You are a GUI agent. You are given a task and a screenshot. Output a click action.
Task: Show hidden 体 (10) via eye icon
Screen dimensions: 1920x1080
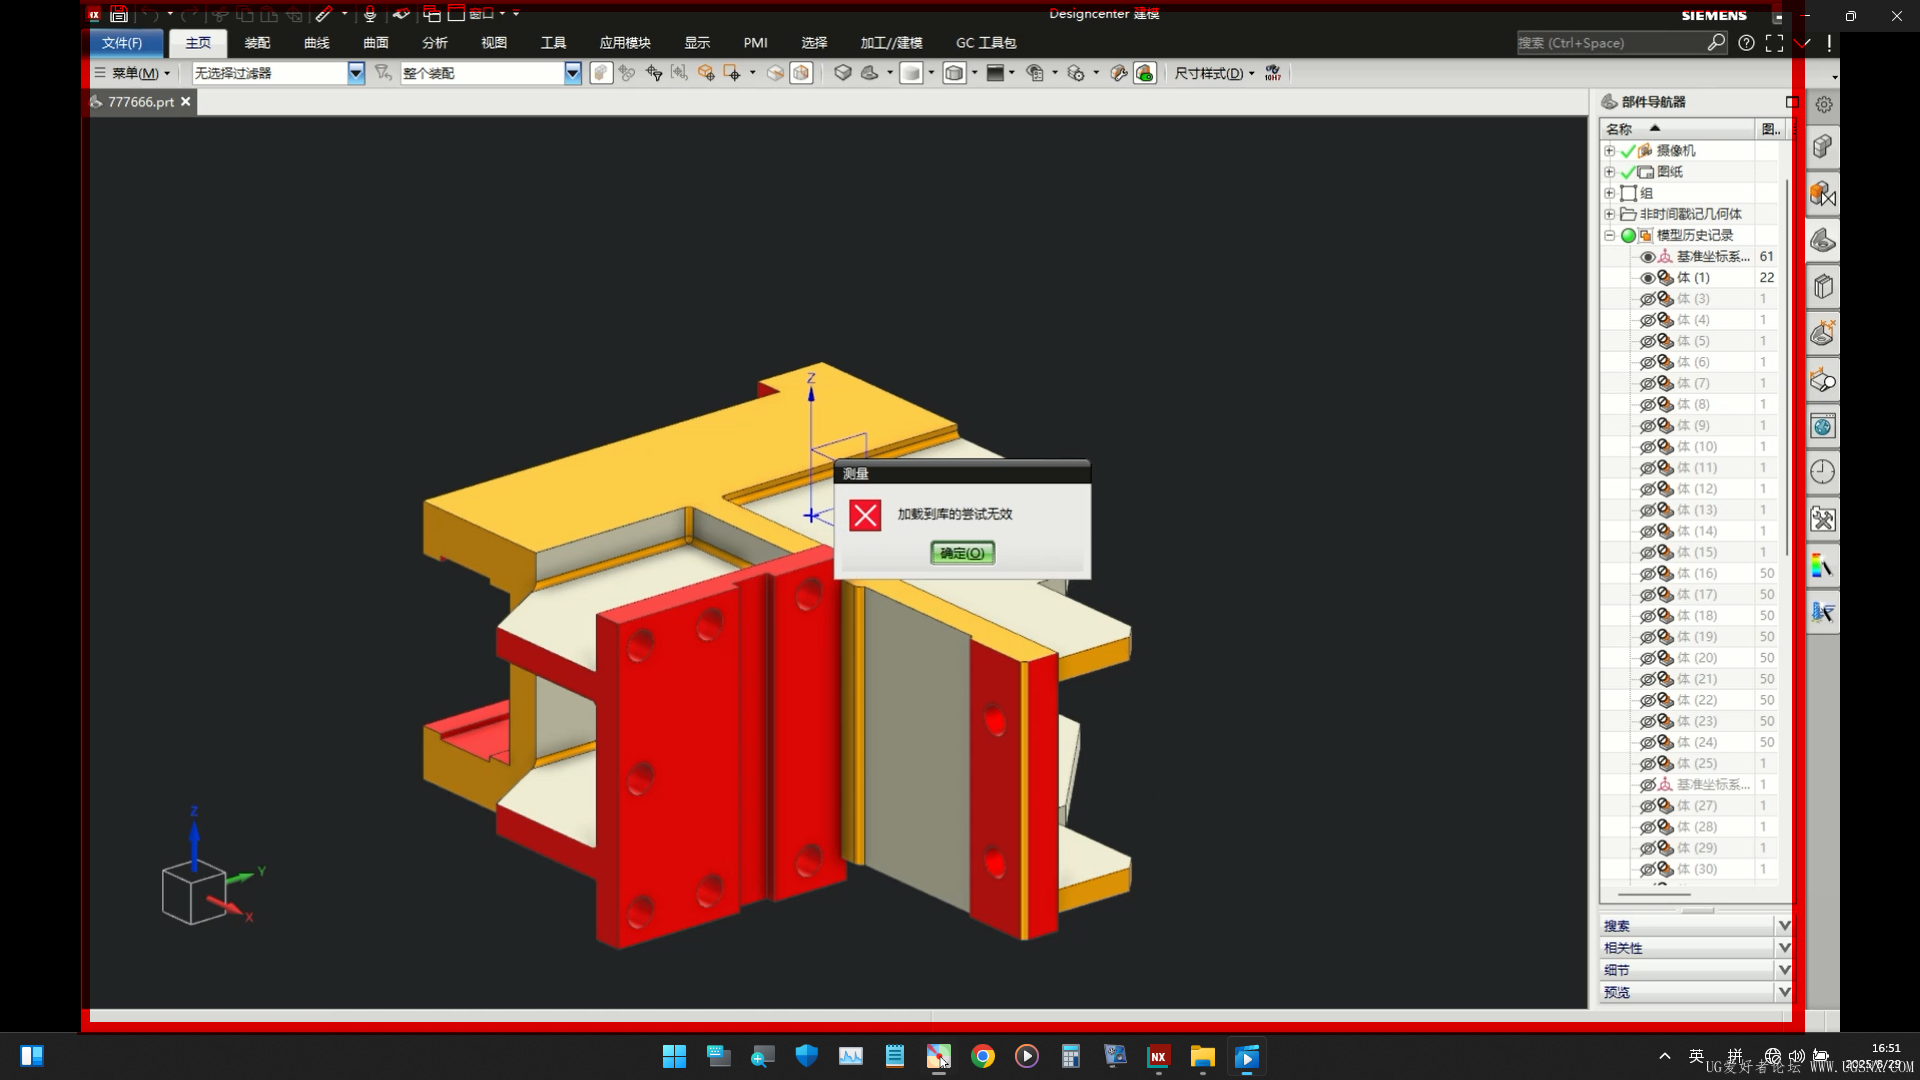coord(1647,447)
